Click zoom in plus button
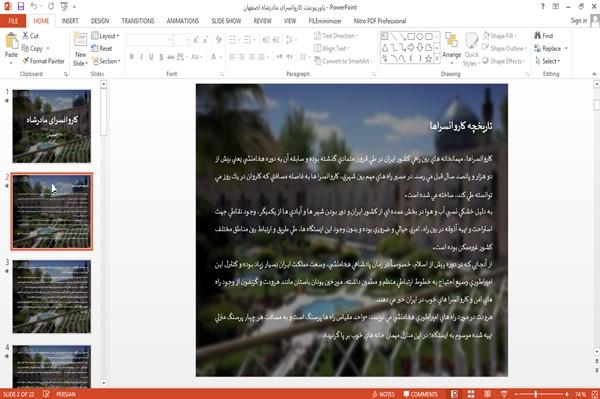Image resolution: width=600 pixels, height=399 pixels. click(567, 394)
